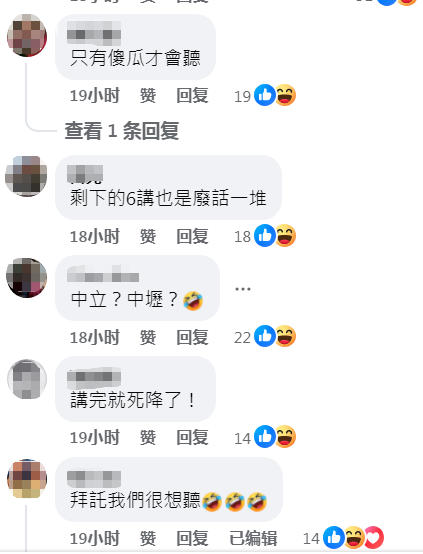Open commenter name above 中立？中壢？

click(103, 275)
